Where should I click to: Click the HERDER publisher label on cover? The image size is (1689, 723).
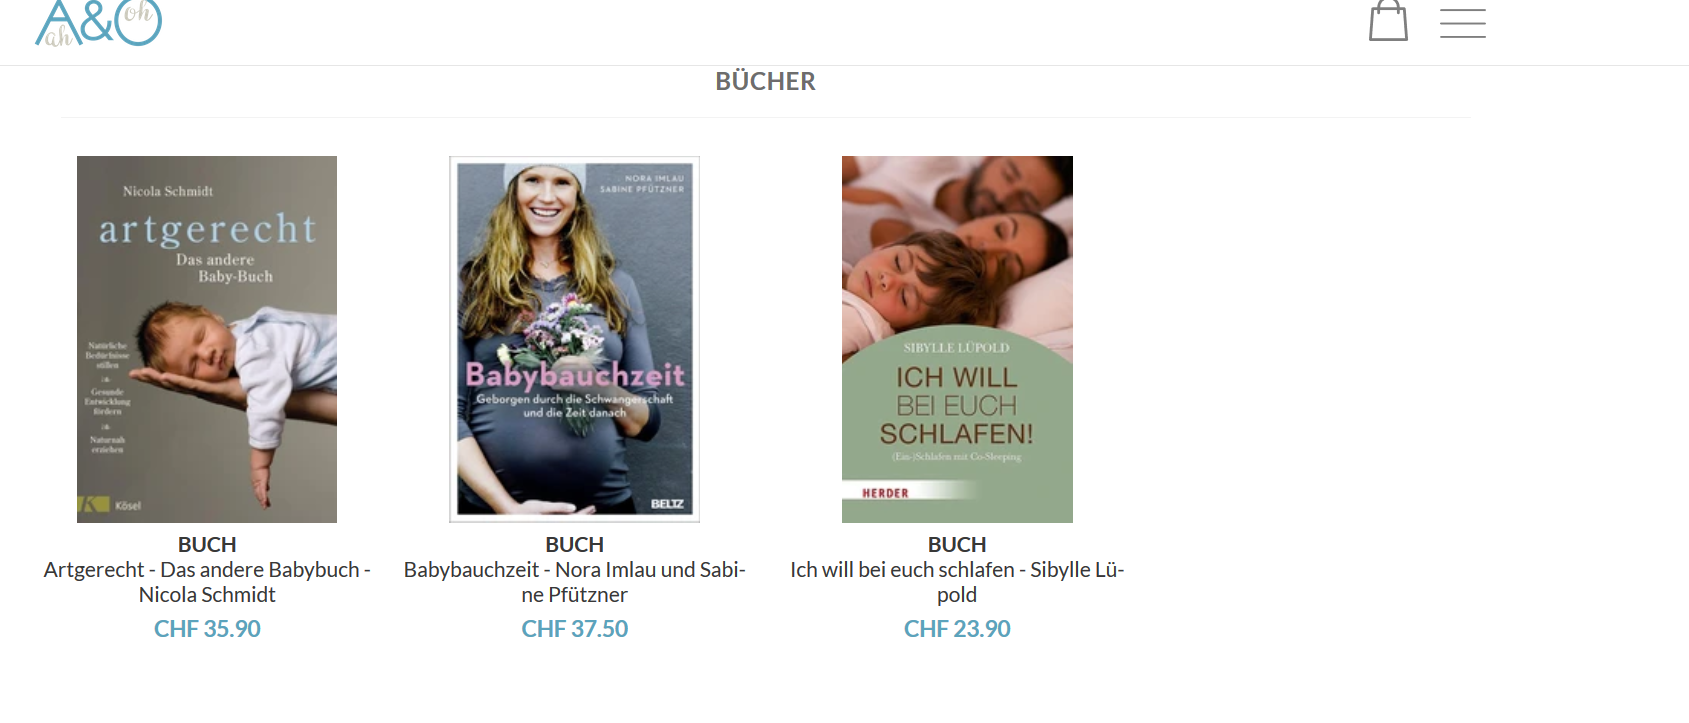(x=885, y=493)
